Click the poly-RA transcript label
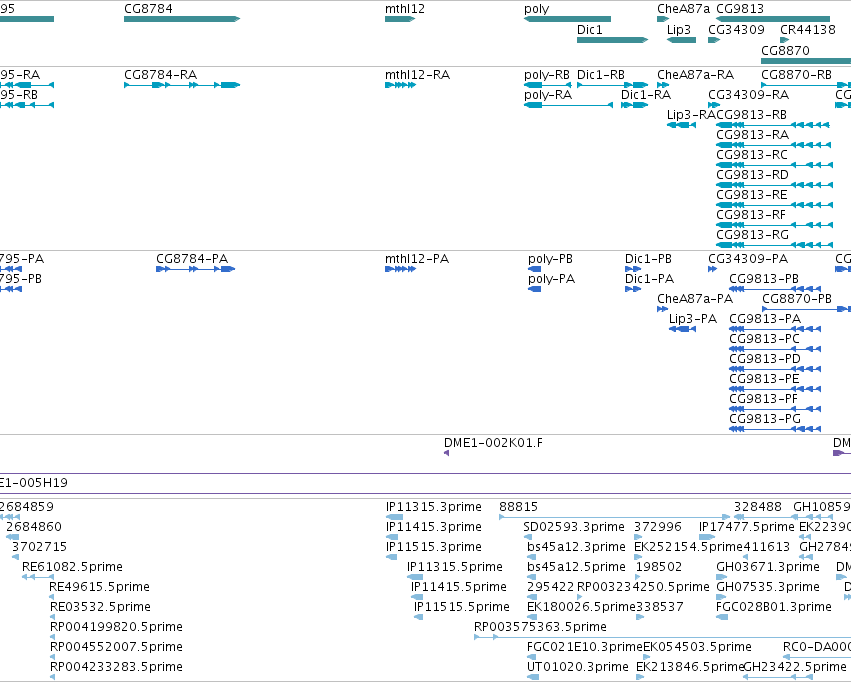The image size is (851, 682). click(548, 94)
